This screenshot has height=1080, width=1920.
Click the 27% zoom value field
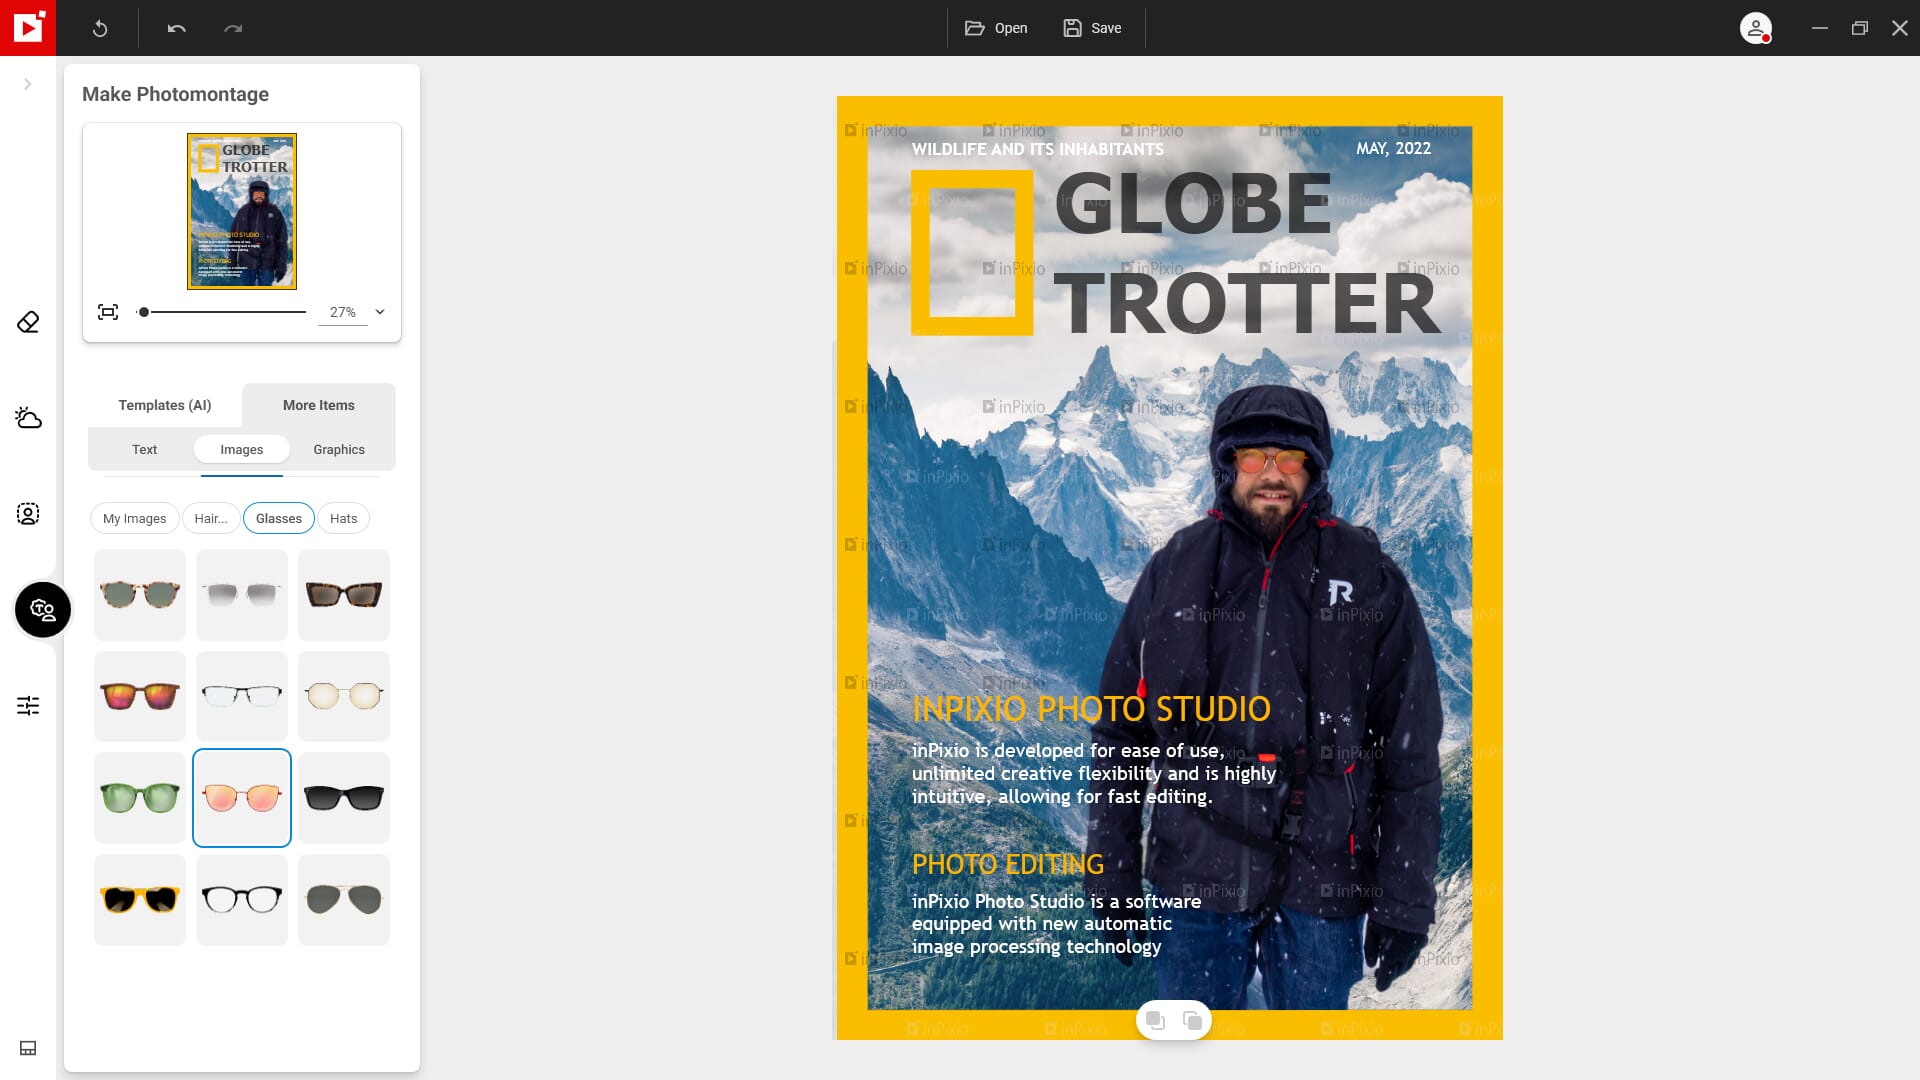pyautogui.click(x=342, y=313)
